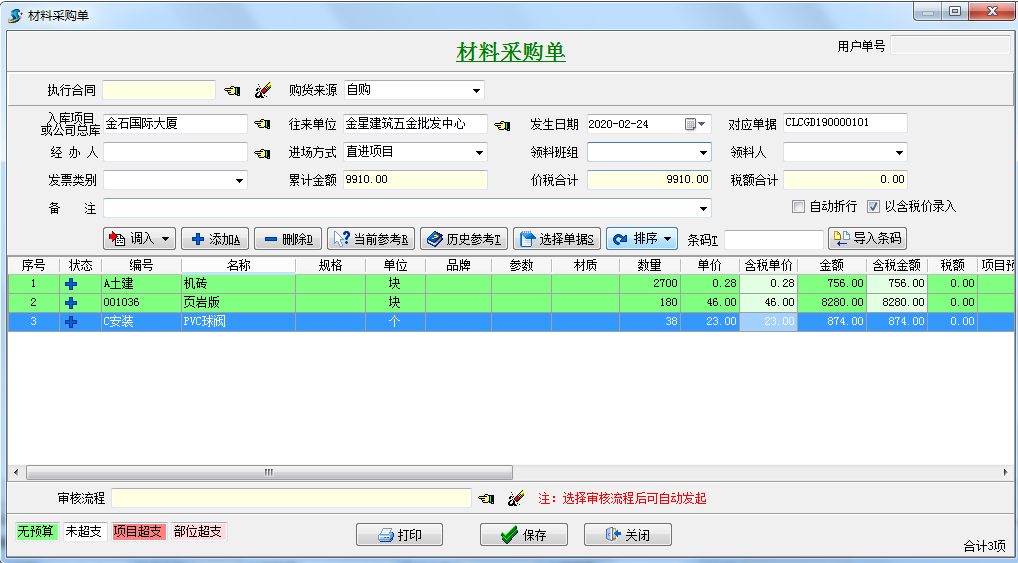Enable the 自动折行 checkbox
Image resolution: width=1018 pixels, height=563 pixels.
(798, 207)
